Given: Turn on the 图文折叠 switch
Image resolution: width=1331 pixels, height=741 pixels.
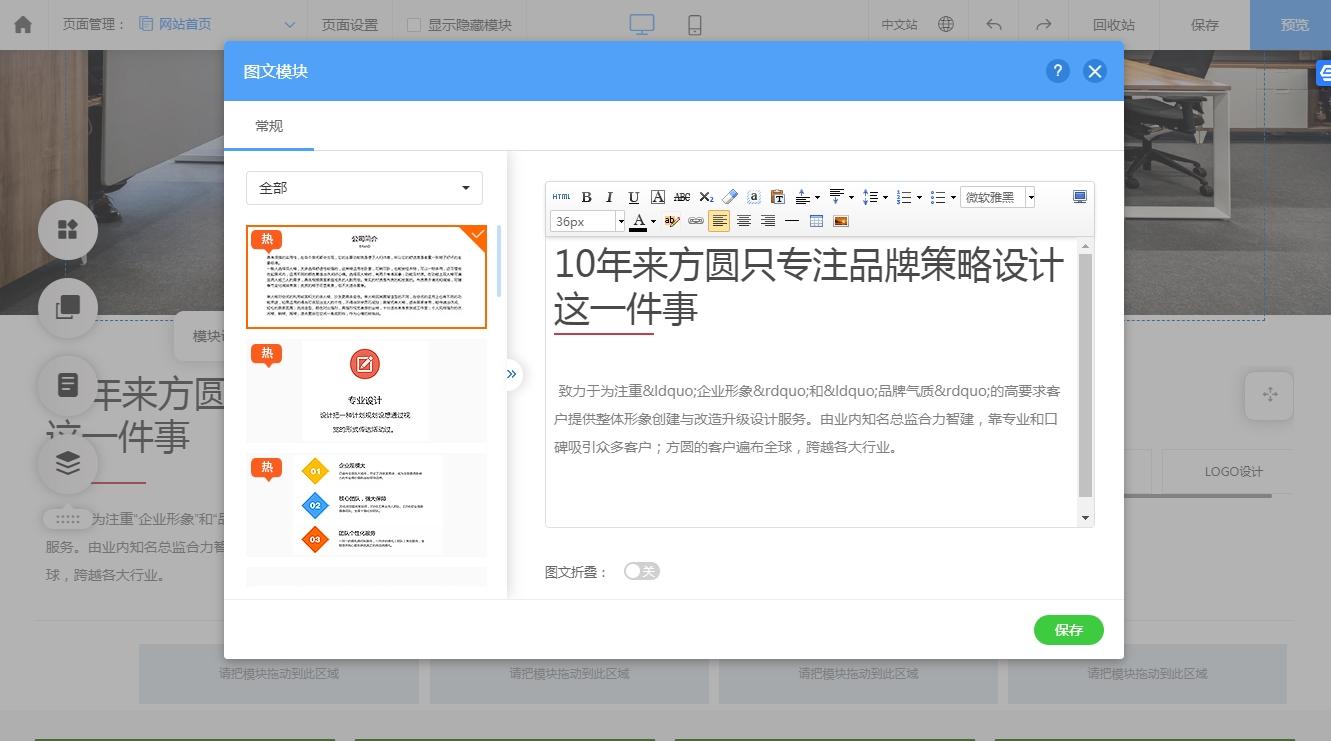Looking at the screenshot, I should coord(641,570).
